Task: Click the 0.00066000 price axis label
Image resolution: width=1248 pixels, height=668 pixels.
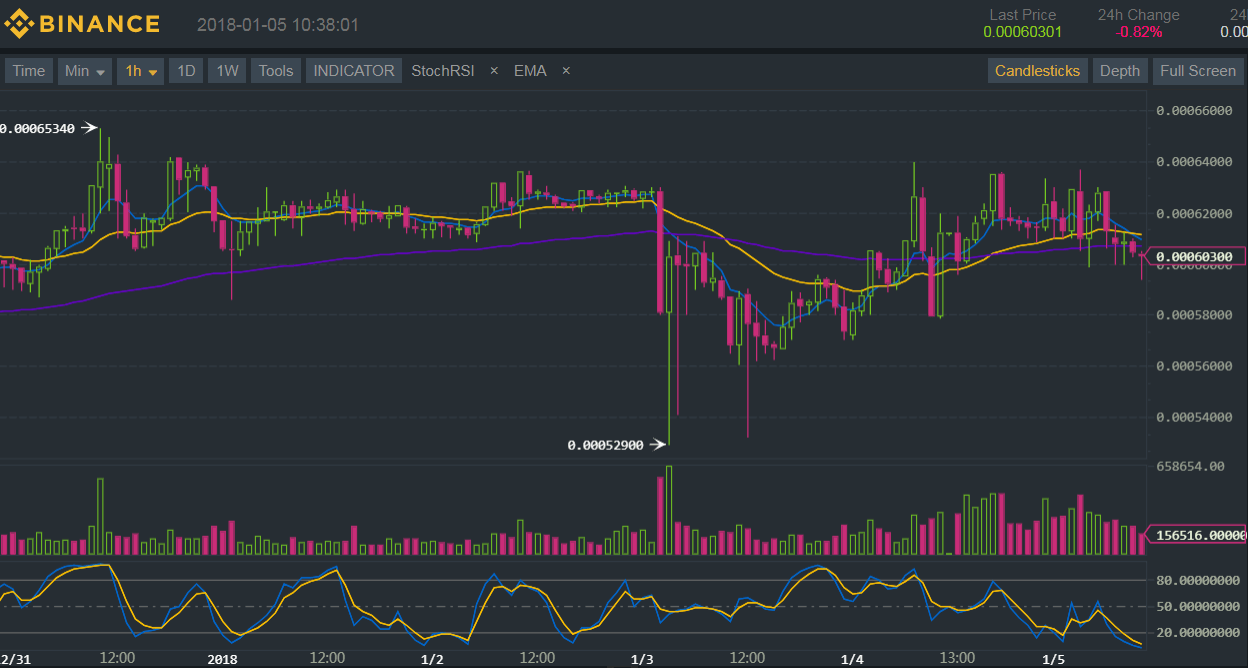Action: coord(1194,111)
